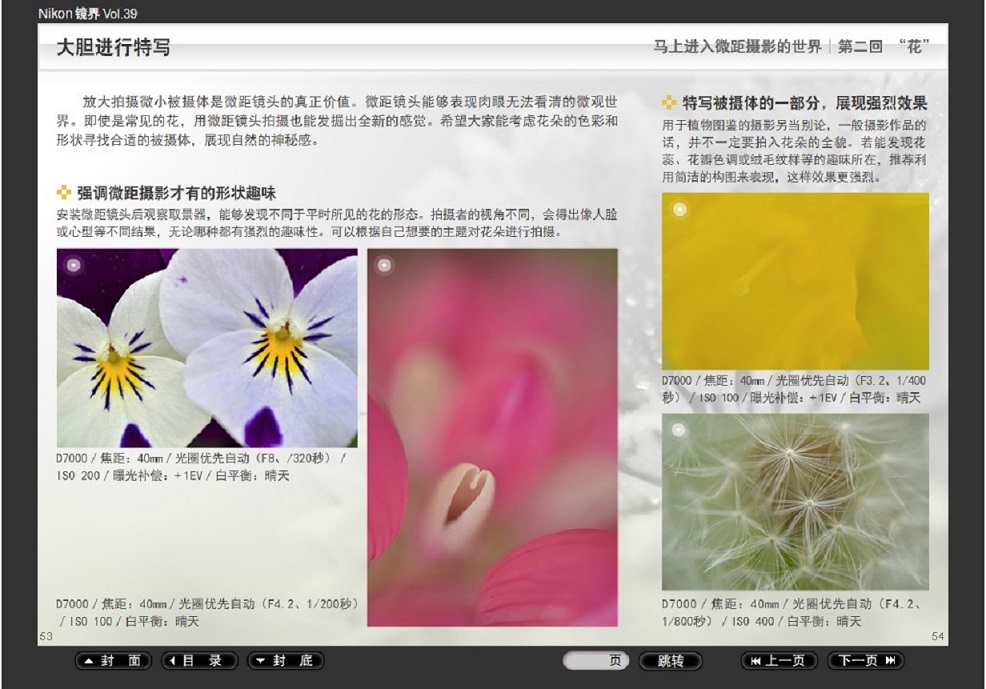Open the yellow flower macro photo

tap(795, 281)
